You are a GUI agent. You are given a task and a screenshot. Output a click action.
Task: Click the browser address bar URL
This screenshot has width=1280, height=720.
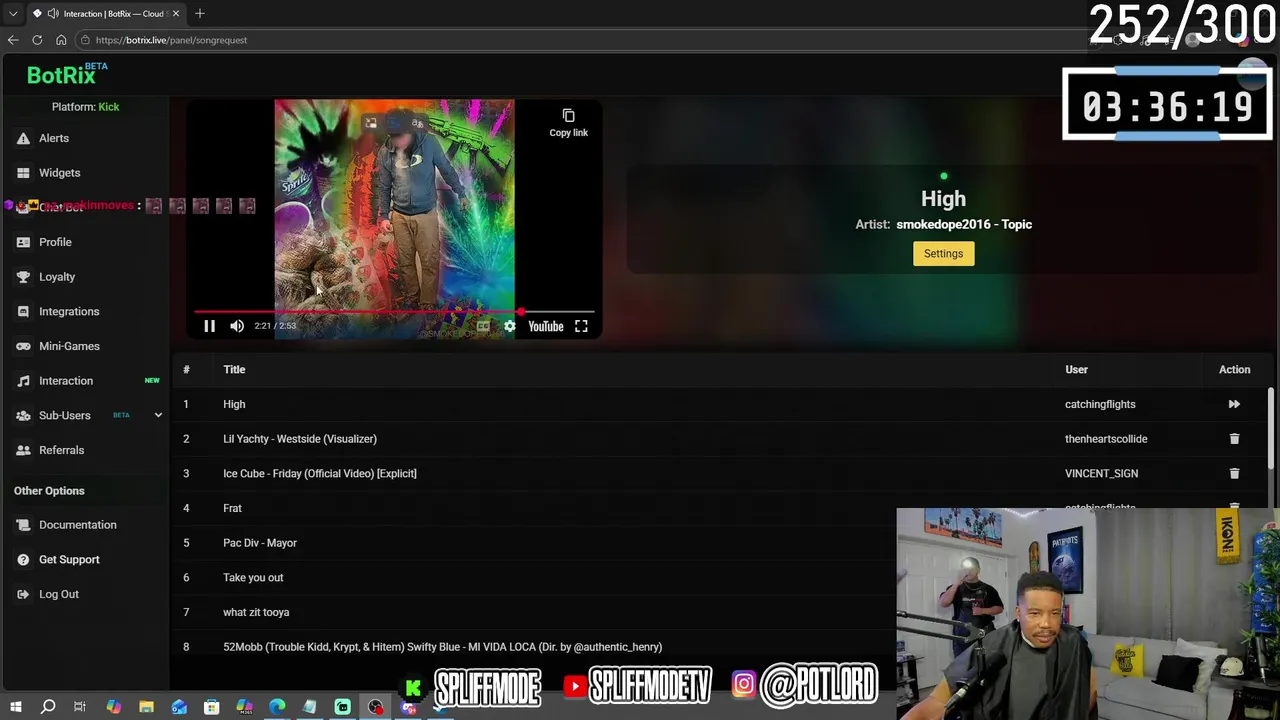(171, 40)
